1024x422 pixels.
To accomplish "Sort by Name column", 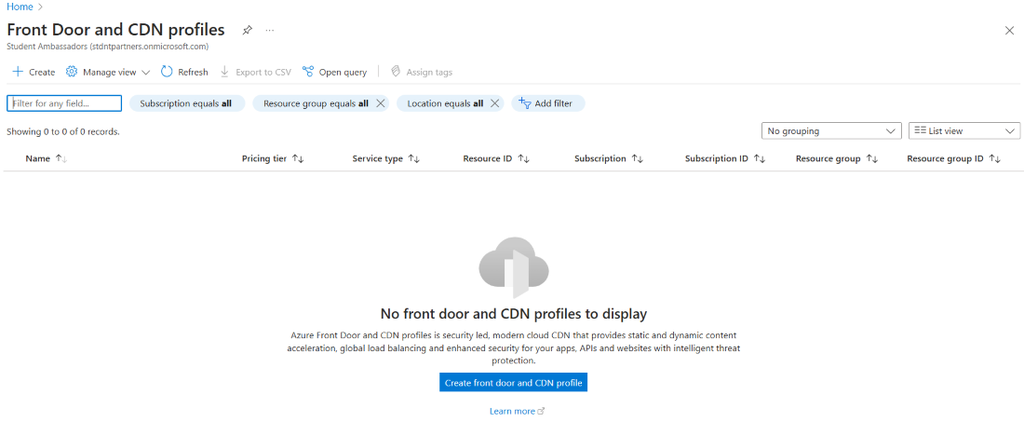I will [x=46, y=159].
